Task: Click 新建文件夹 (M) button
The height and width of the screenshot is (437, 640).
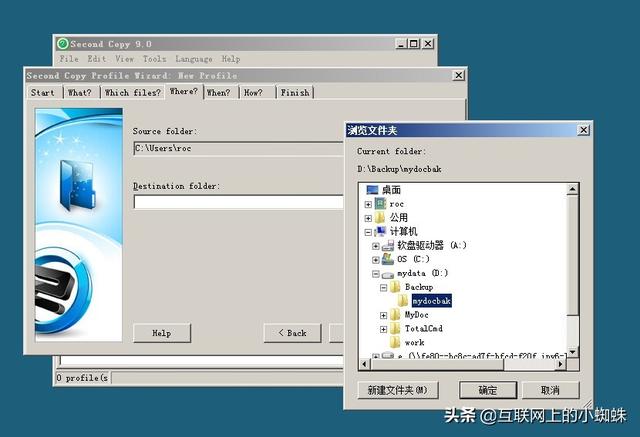Action: 398,390
